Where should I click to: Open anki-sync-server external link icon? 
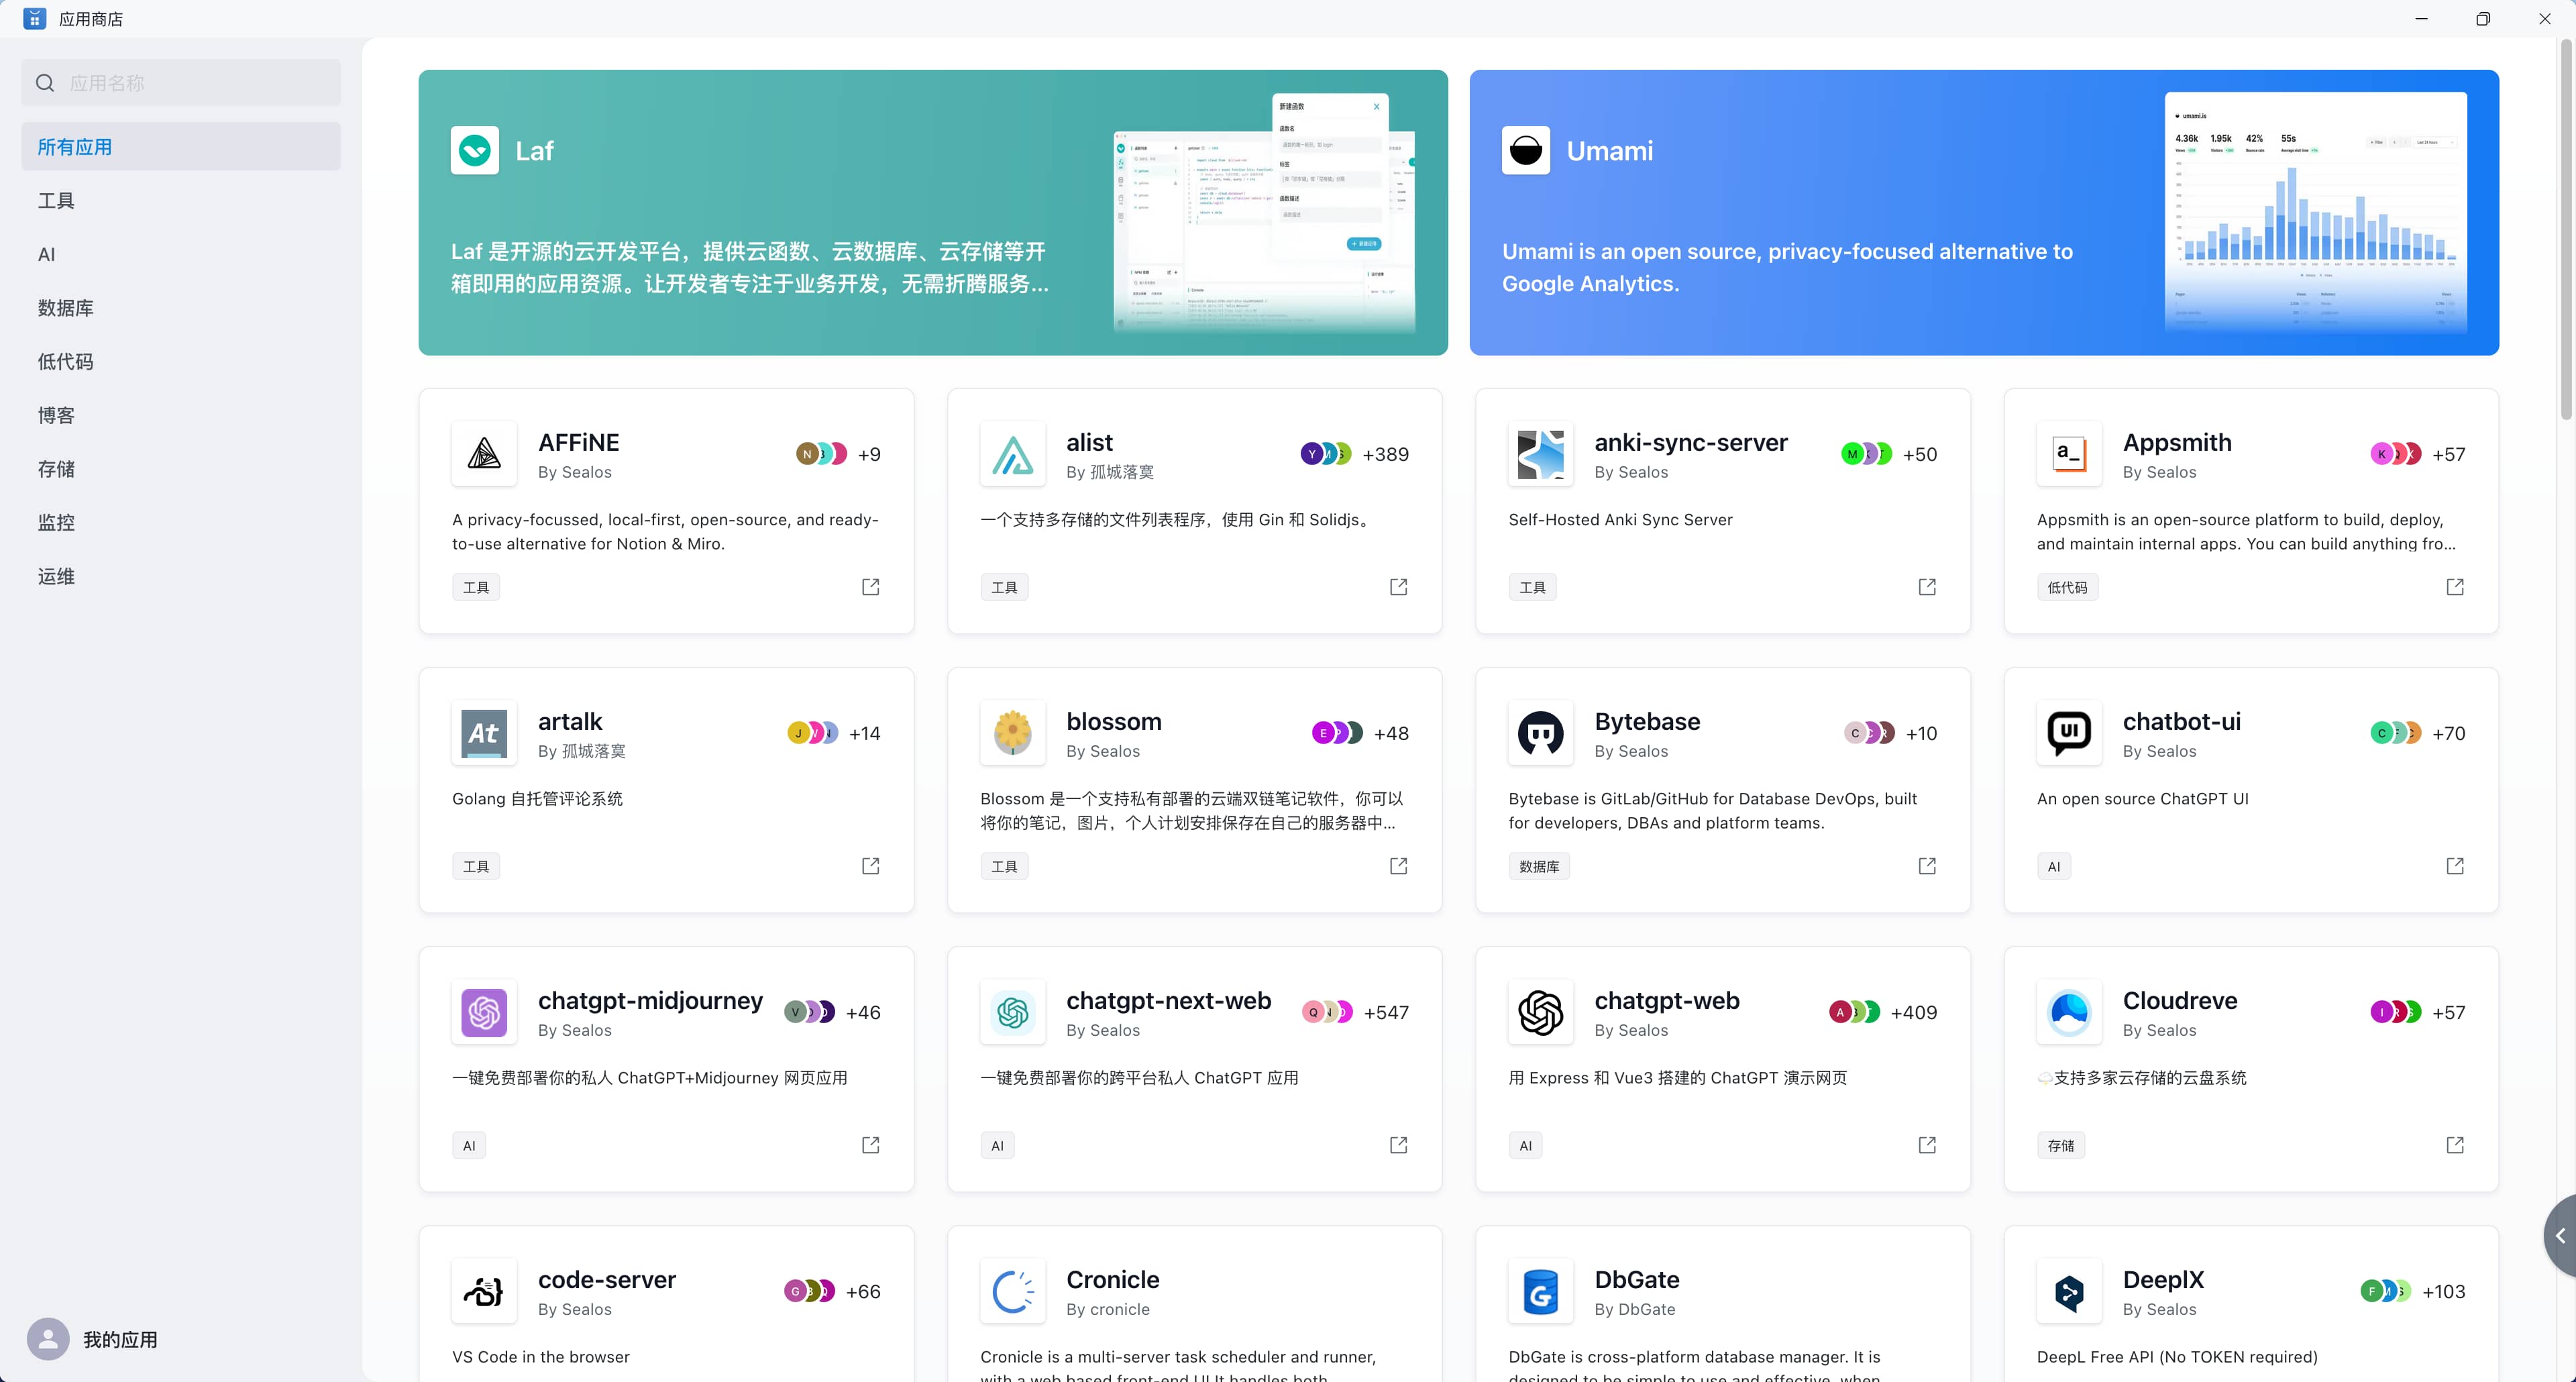coord(1926,587)
